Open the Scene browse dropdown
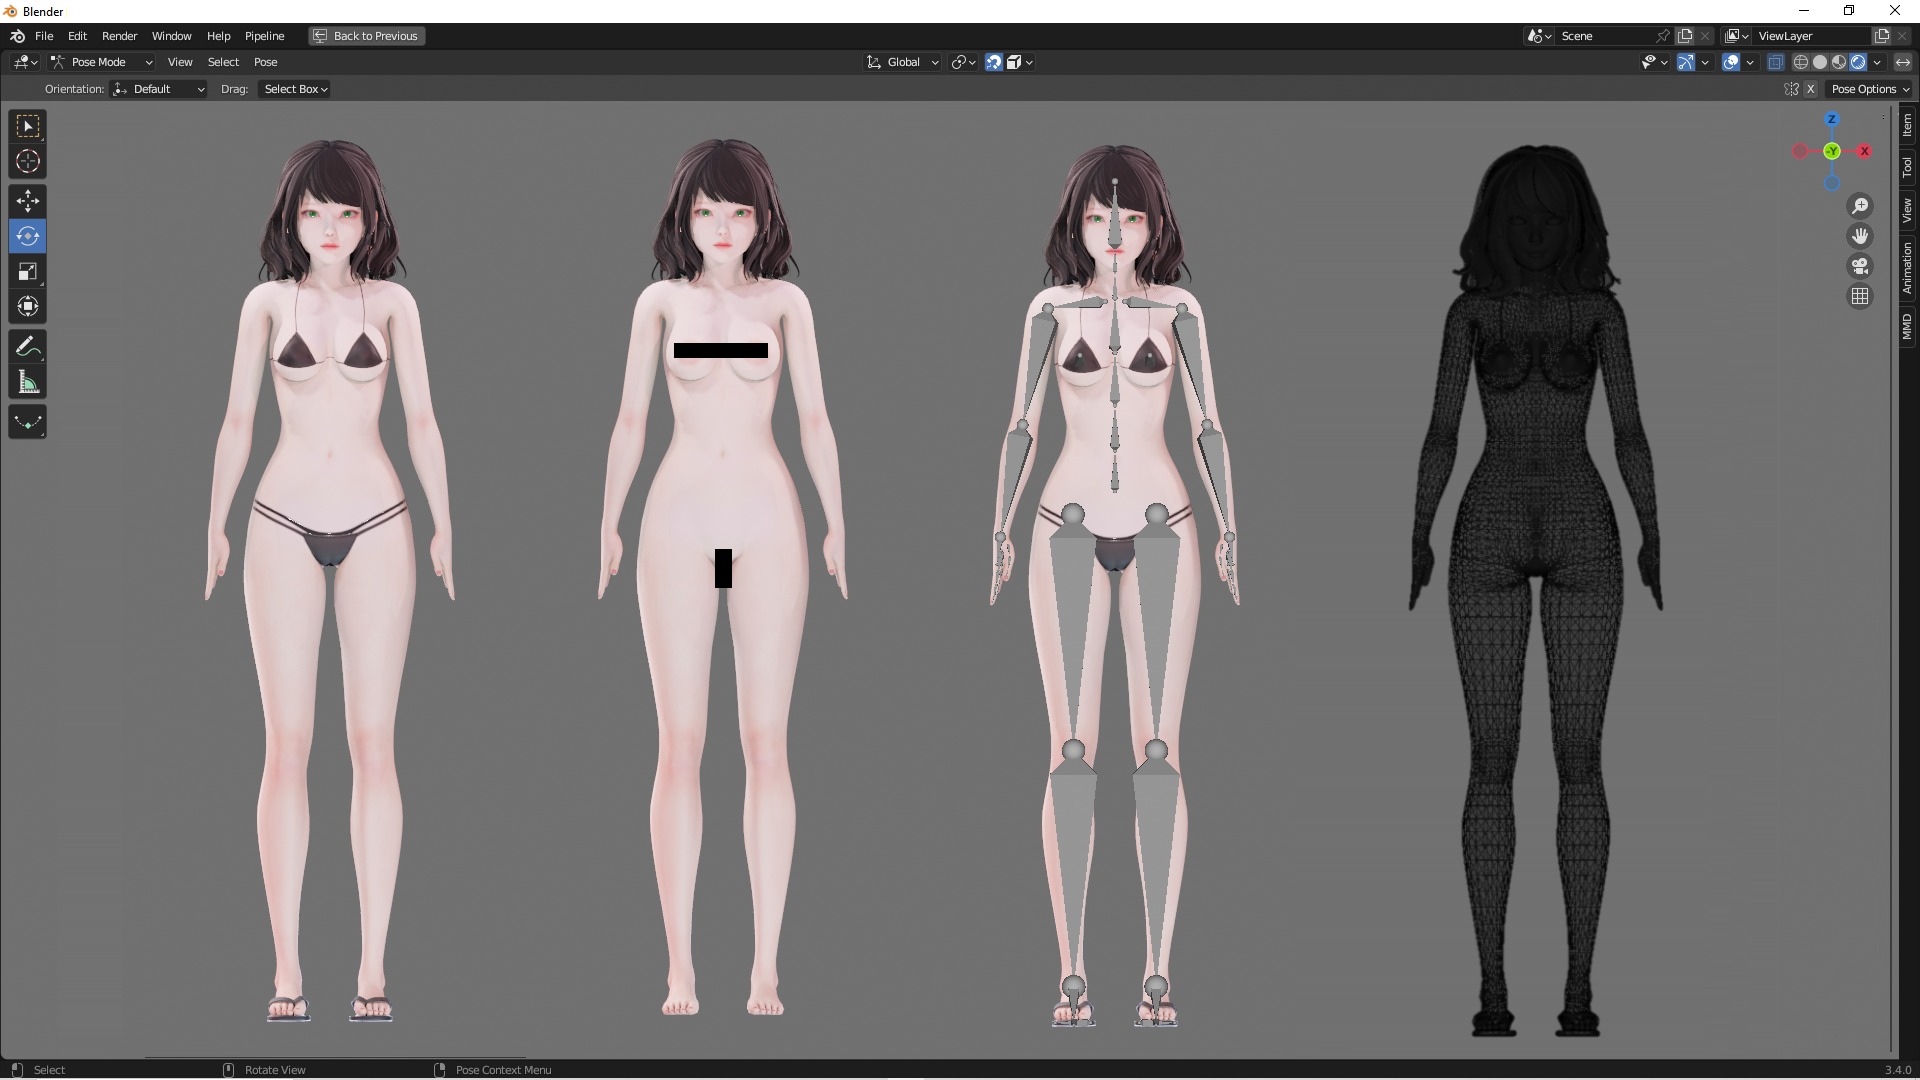This screenshot has width=1920, height=1080. 1540,36
